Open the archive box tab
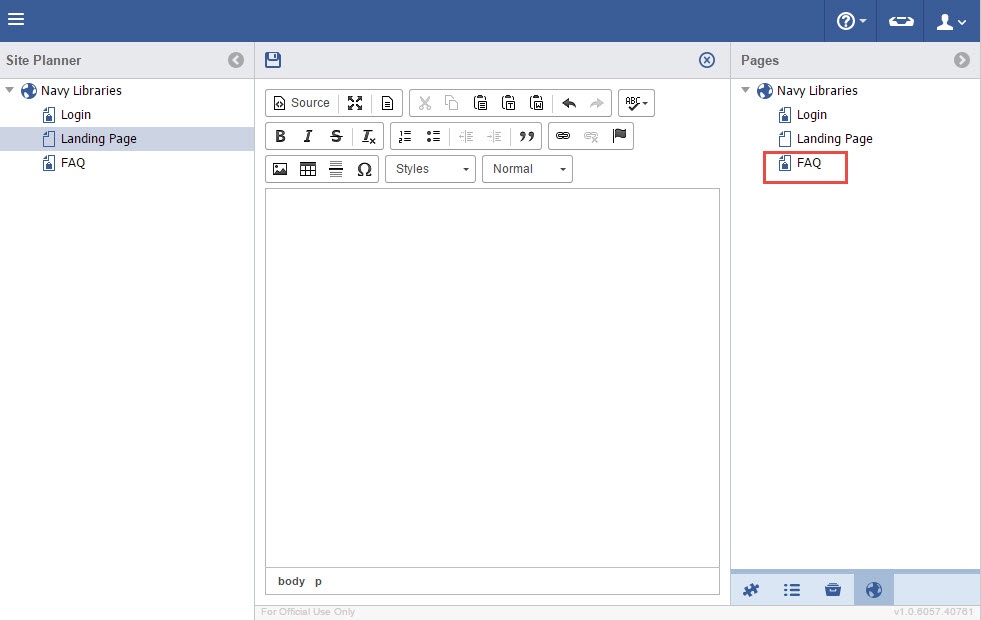 point(832,590)
